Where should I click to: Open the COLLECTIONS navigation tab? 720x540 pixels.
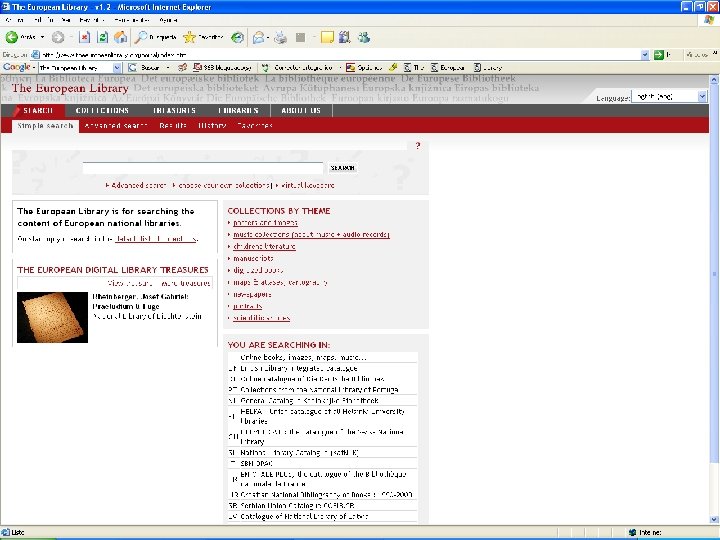102,111
